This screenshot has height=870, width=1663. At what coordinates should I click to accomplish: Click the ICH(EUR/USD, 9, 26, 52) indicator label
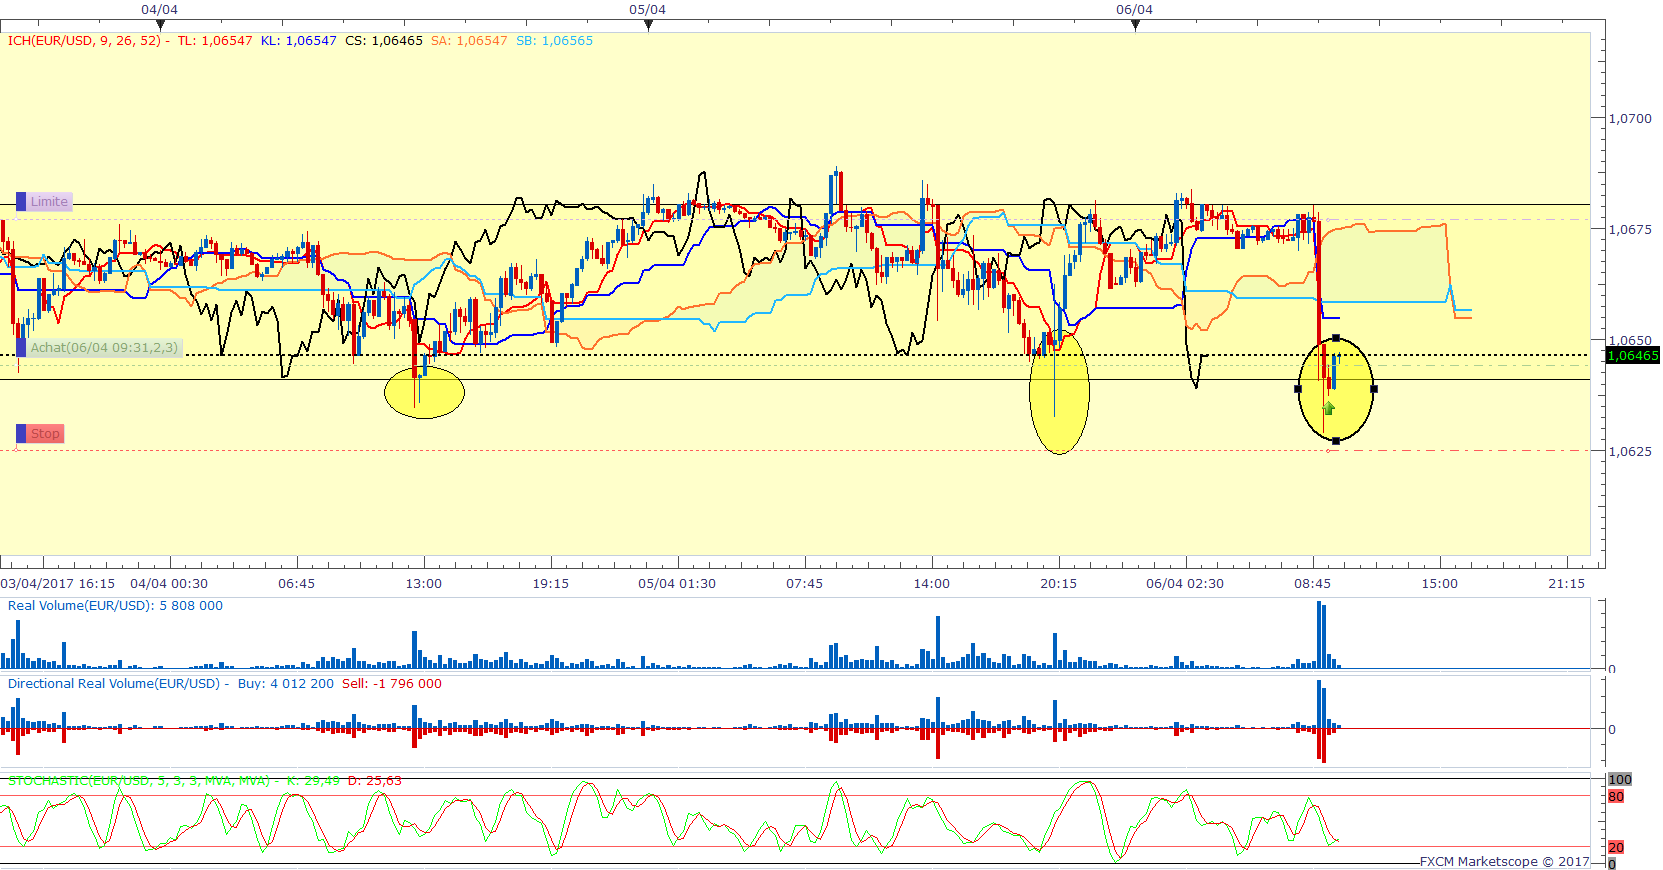point(84,41)
